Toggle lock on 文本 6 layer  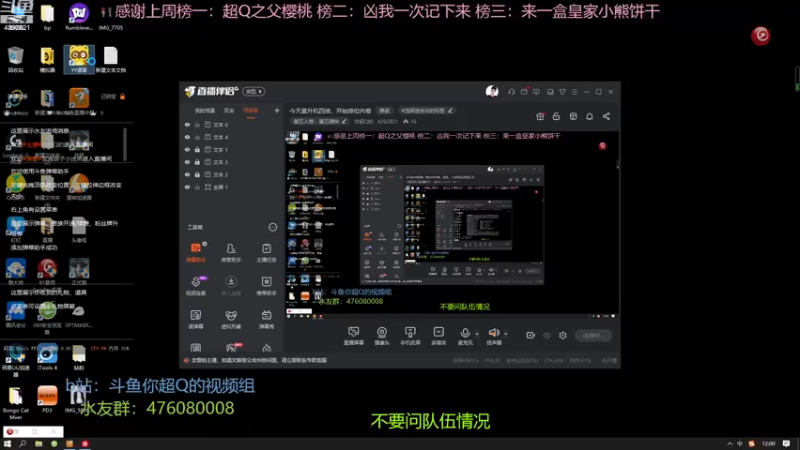point(197,124)
